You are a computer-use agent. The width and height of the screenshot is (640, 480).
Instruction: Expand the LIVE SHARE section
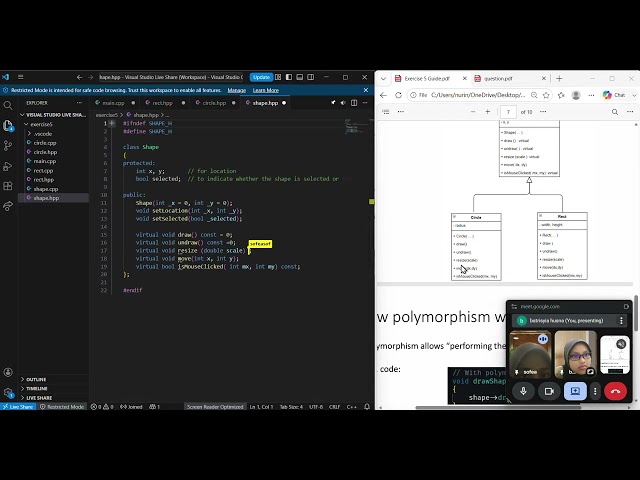[x=39, y=398]
